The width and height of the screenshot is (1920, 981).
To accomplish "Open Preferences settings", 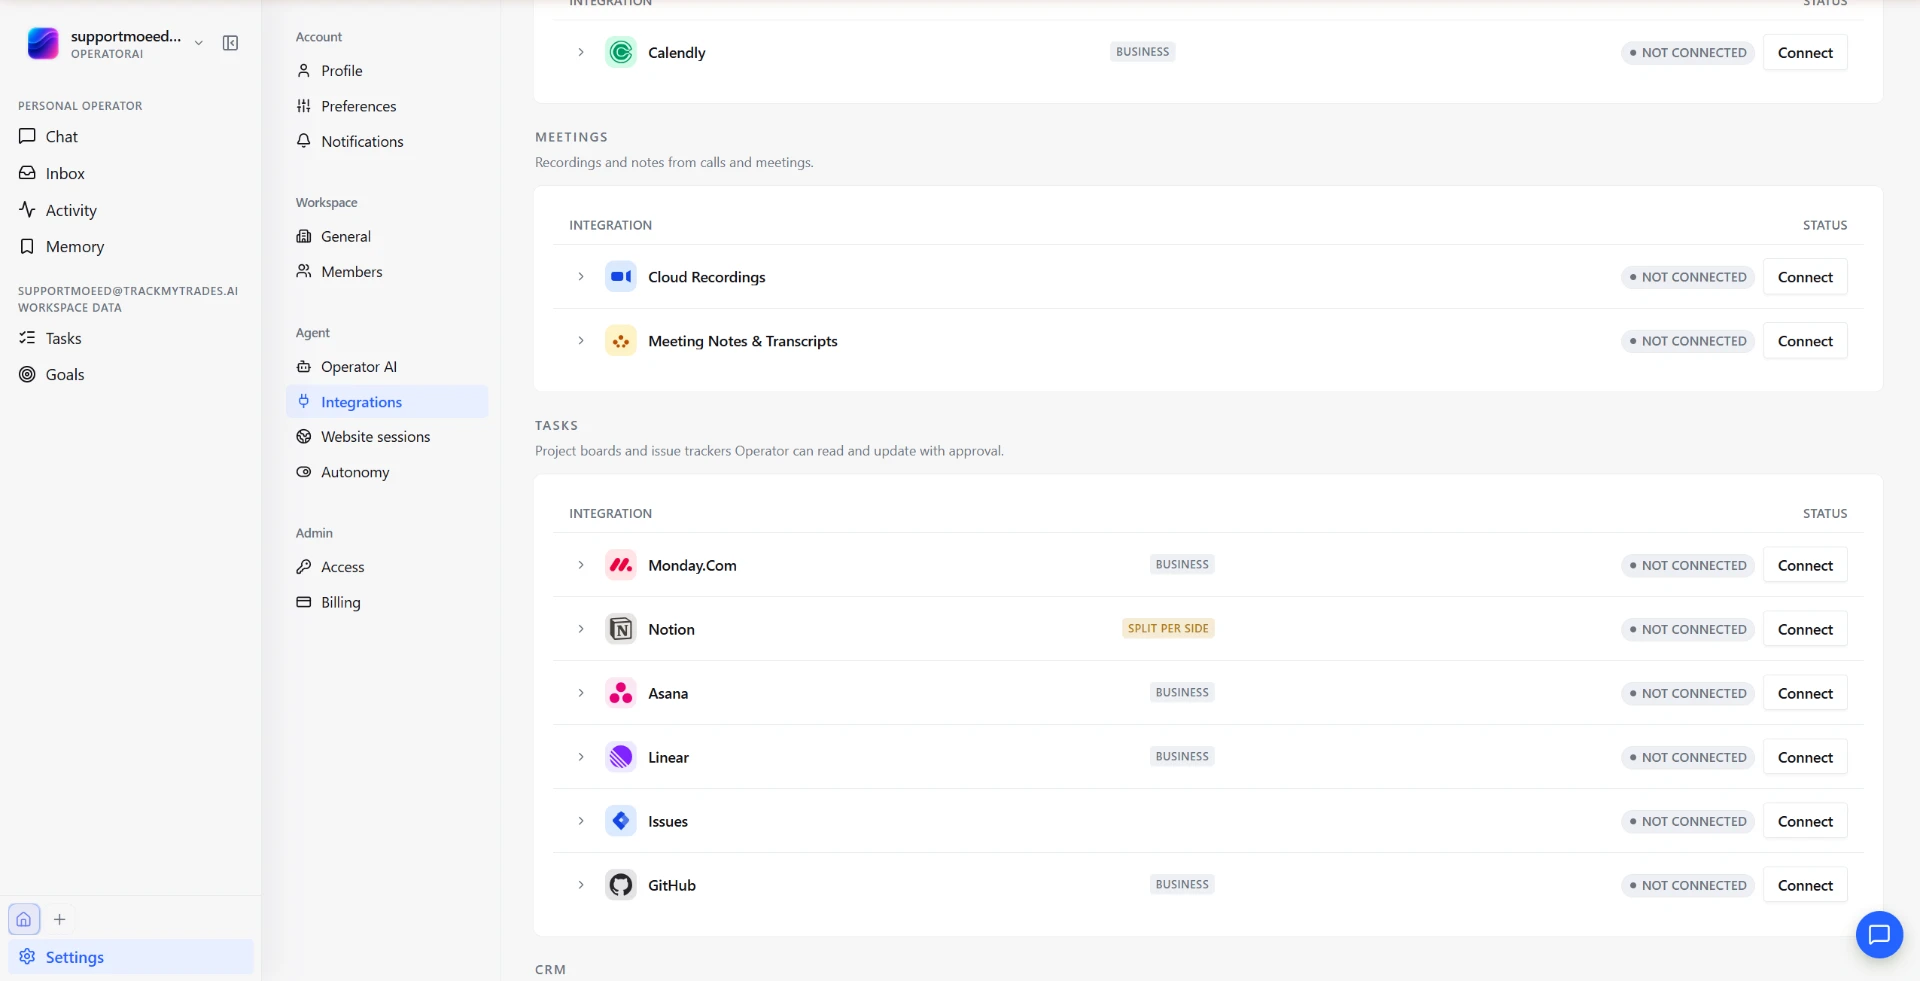I will click(387, 106).
